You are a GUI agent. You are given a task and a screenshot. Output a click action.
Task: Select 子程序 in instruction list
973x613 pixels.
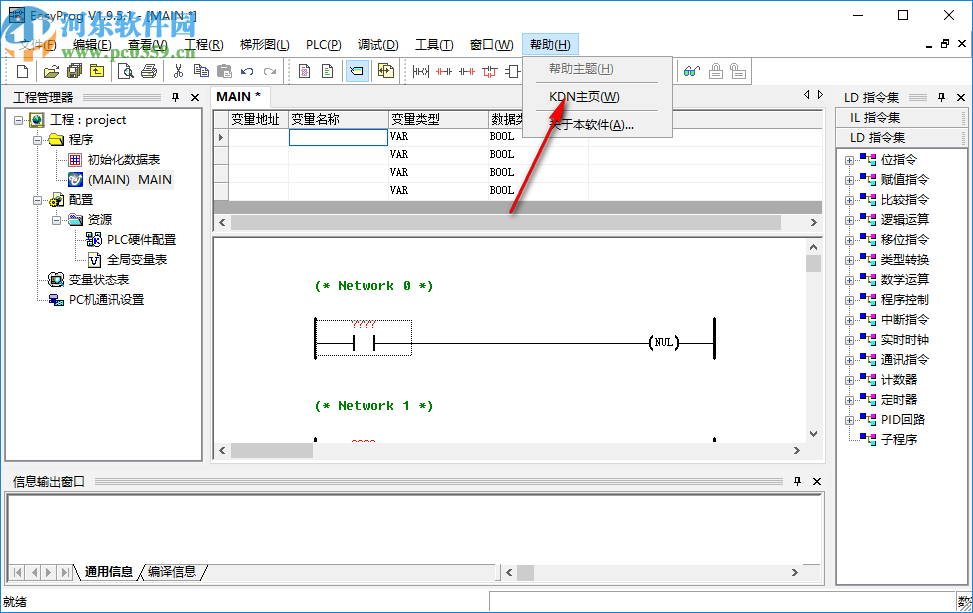point(899,440)
